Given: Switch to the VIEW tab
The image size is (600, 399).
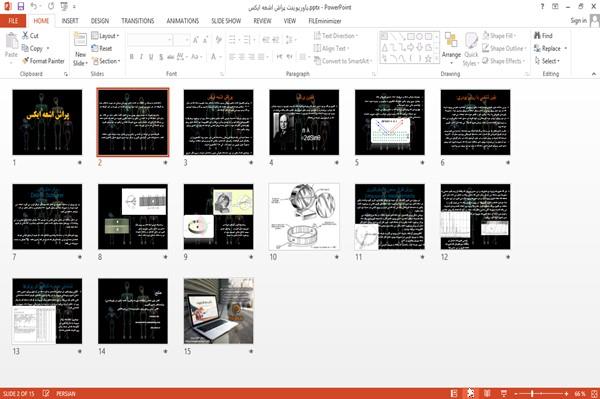Looking at the screenshot, I should pos(290,21).
